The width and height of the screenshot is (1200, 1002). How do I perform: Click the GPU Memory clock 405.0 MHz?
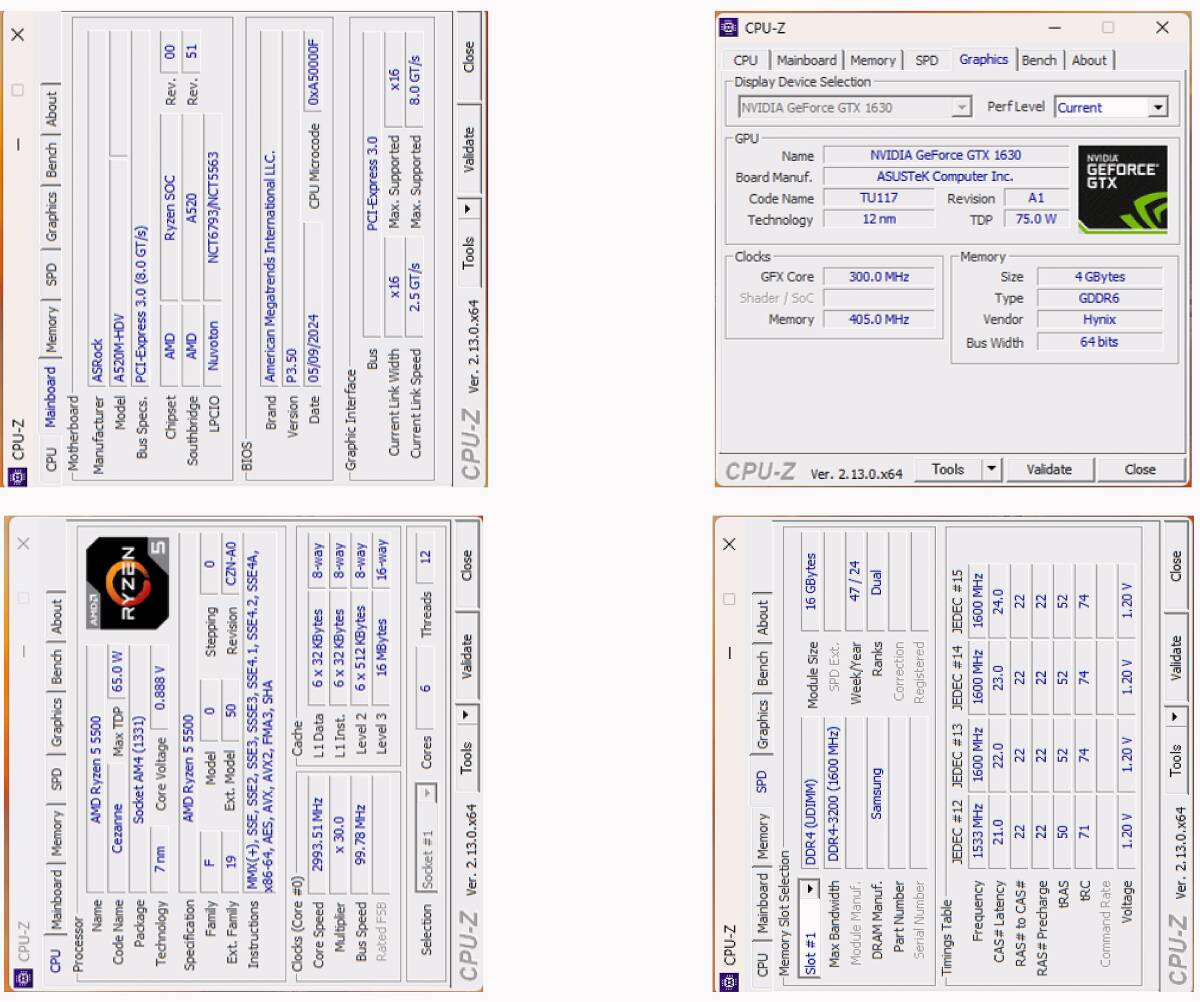click(x=879, y=319)
